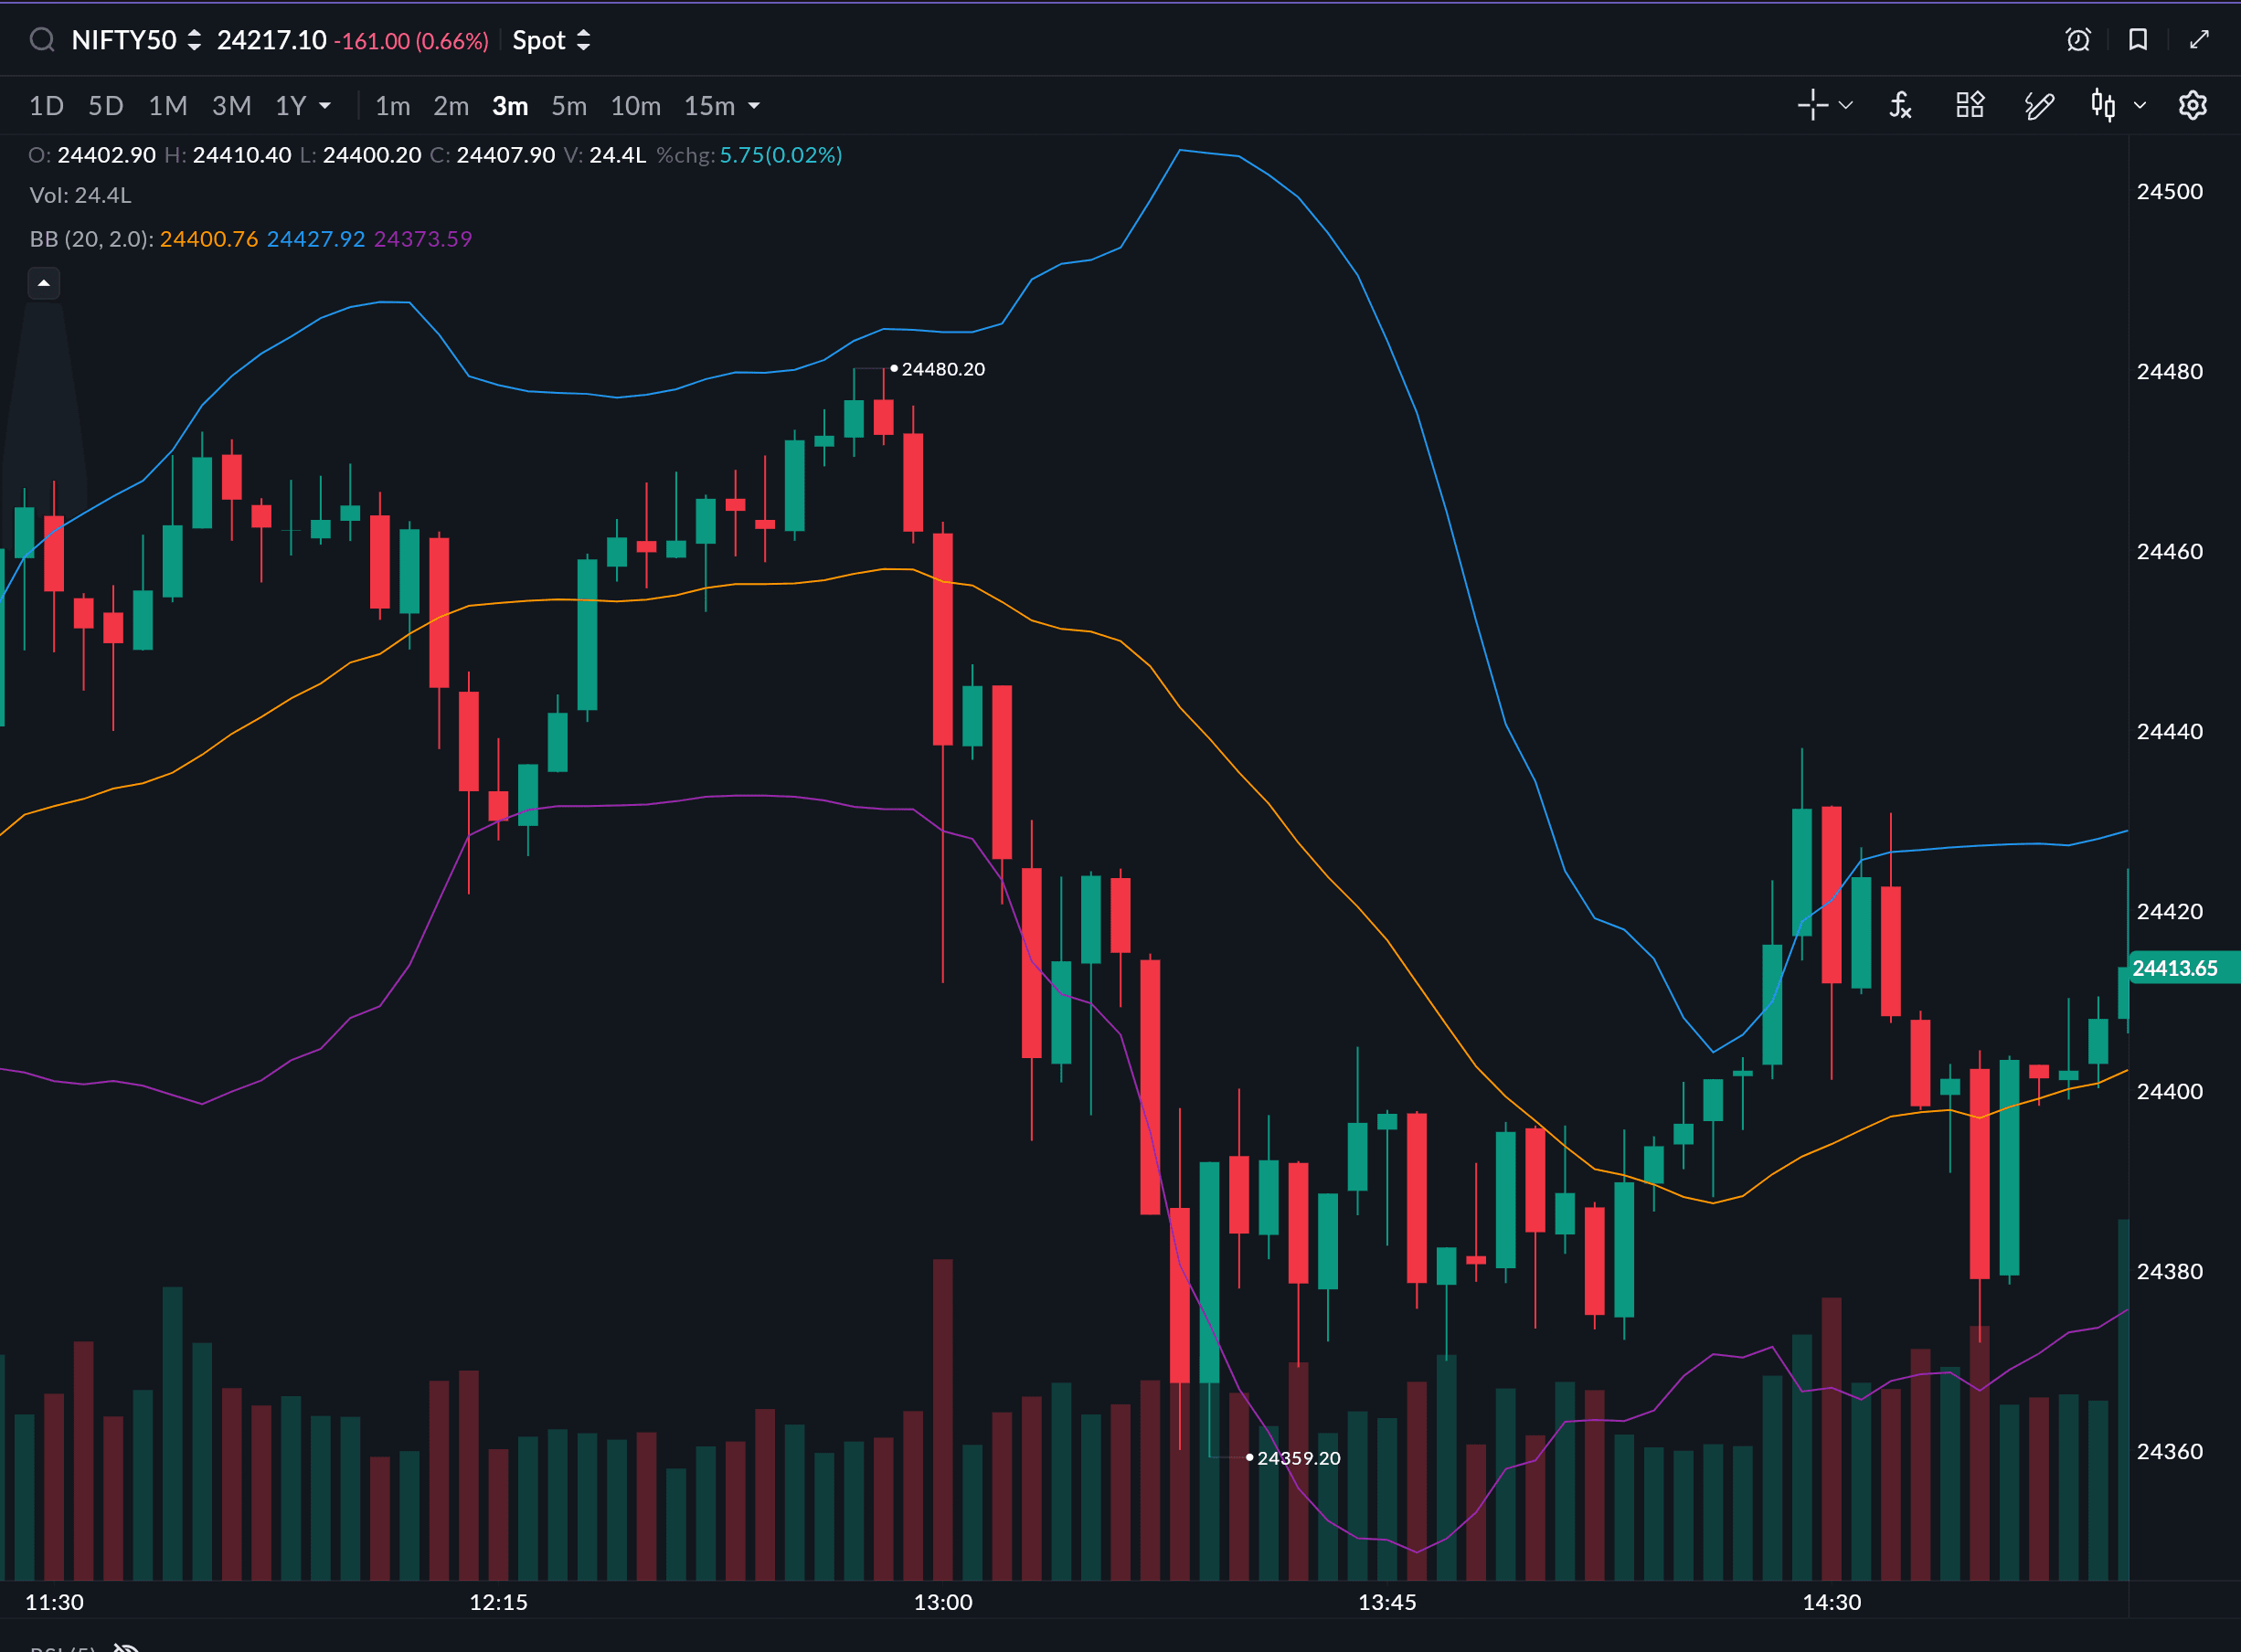The height and width of the screenshot is (1652, 2241).
Task: Click the 5D range button
Action: (x=106, y=106)
